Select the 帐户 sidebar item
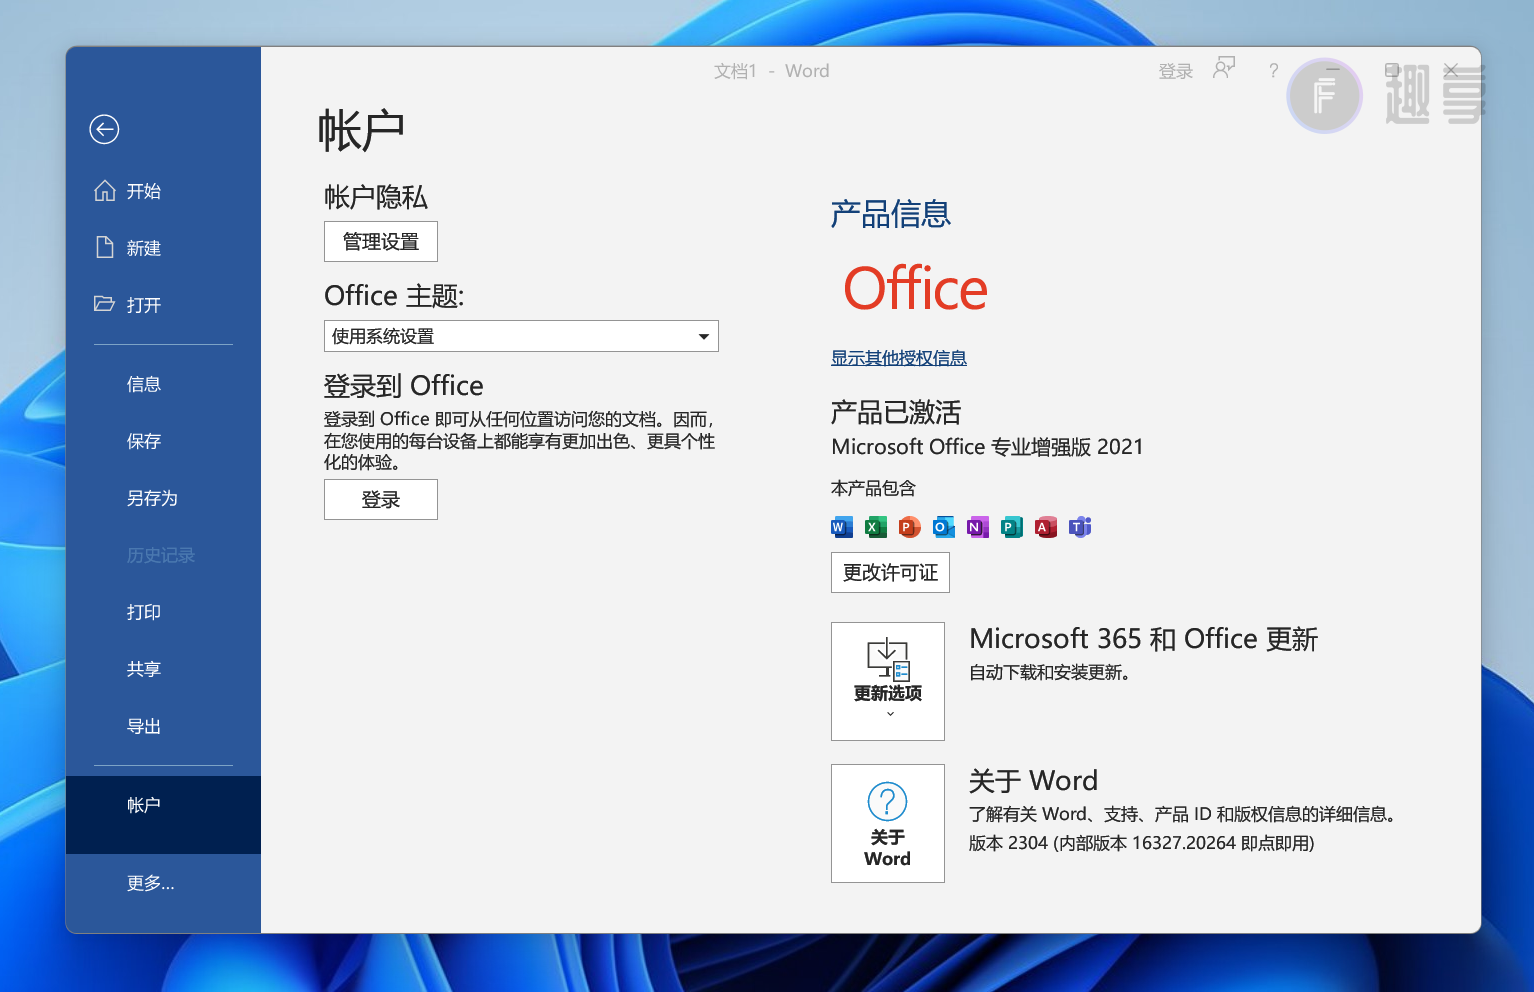 coord(164,814)
